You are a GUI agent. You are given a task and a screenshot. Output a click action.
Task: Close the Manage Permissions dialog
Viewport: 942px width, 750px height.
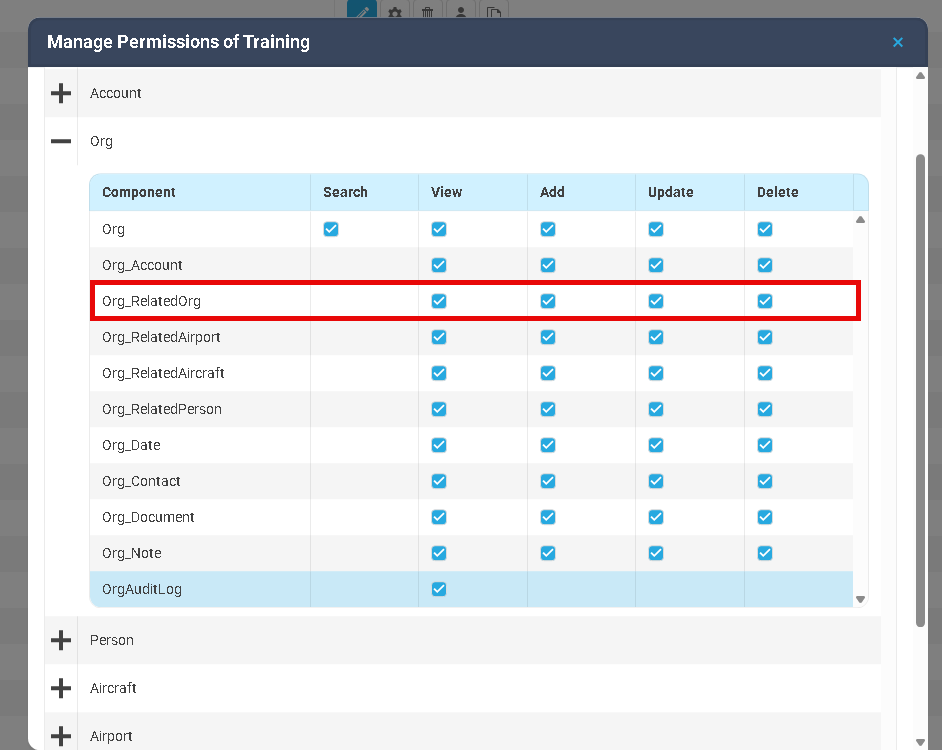[897, 42]
